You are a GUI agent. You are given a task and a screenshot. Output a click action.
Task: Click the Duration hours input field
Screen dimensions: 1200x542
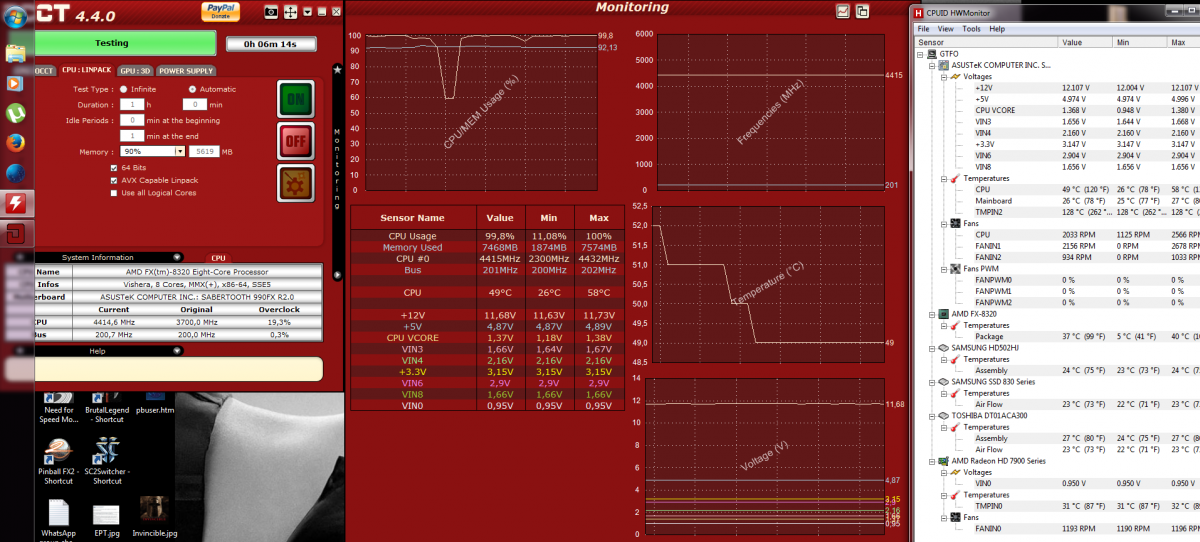131,104
